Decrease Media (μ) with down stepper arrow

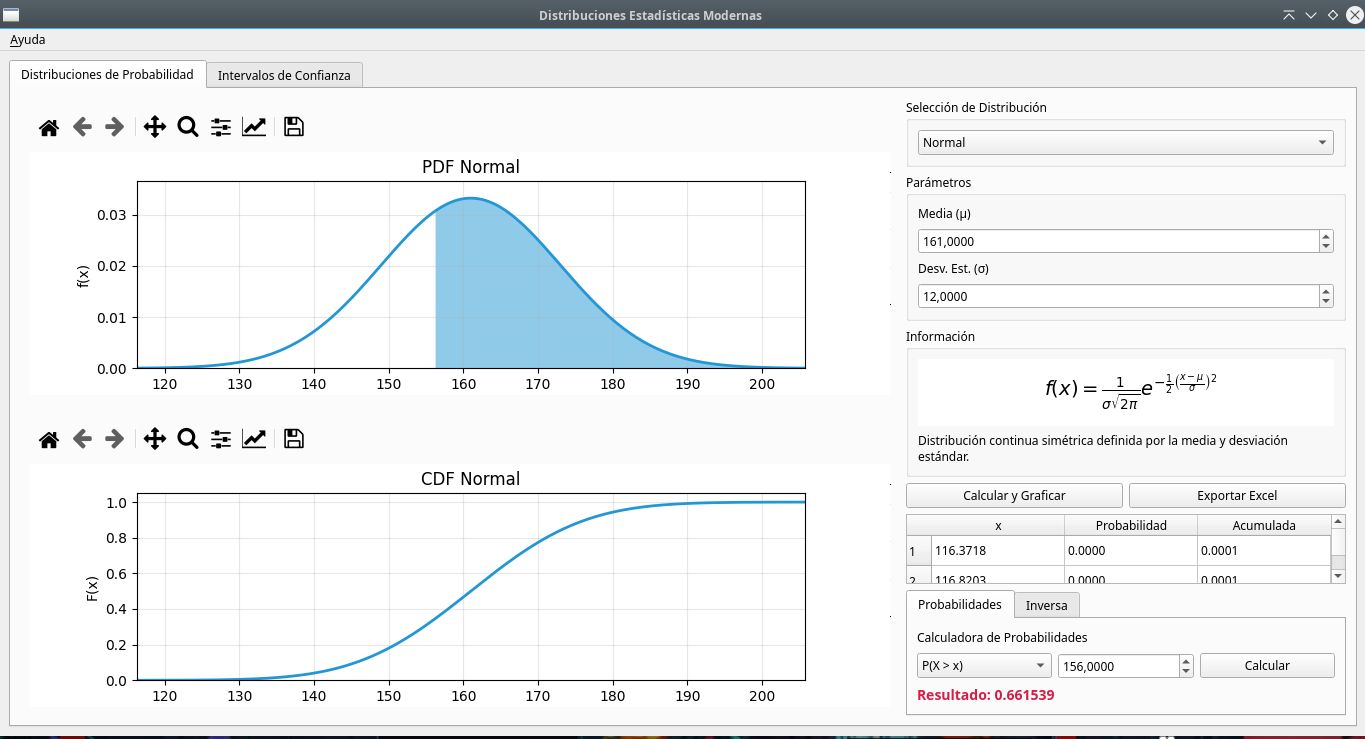tap(1326, 247)
